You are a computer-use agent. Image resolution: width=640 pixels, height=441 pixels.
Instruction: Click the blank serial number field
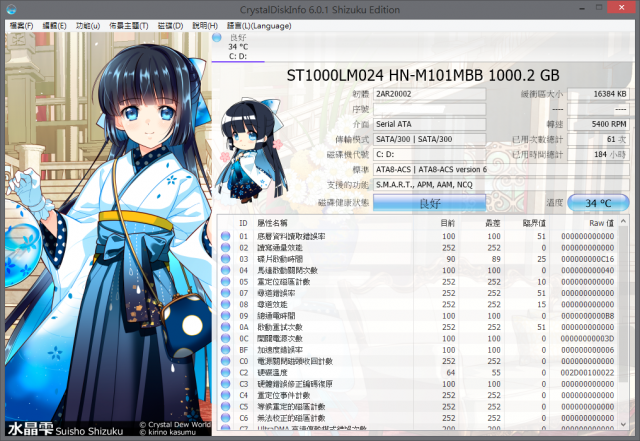point(429,109)
